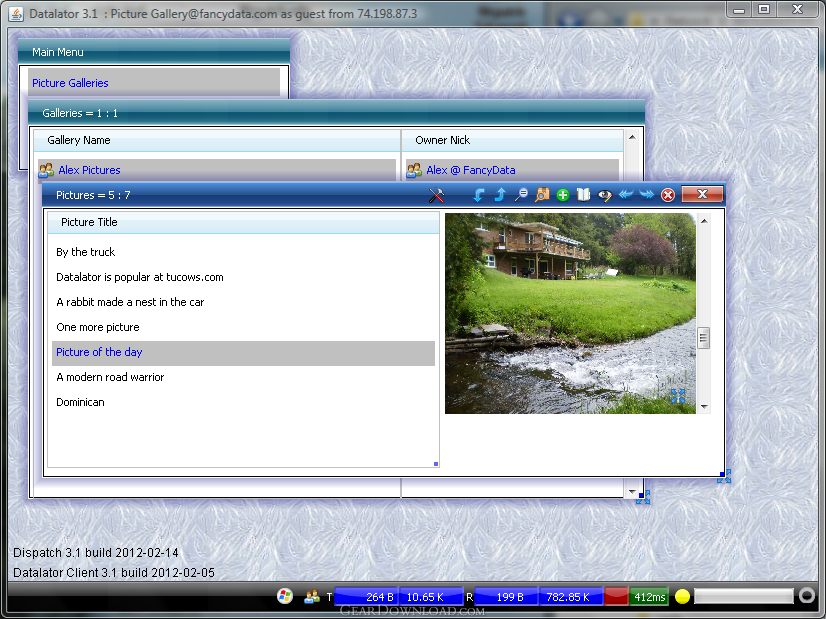Click the Picture Title column header
Image resolution: width=826 pixels, height=619 pixels.
(243, 222)
